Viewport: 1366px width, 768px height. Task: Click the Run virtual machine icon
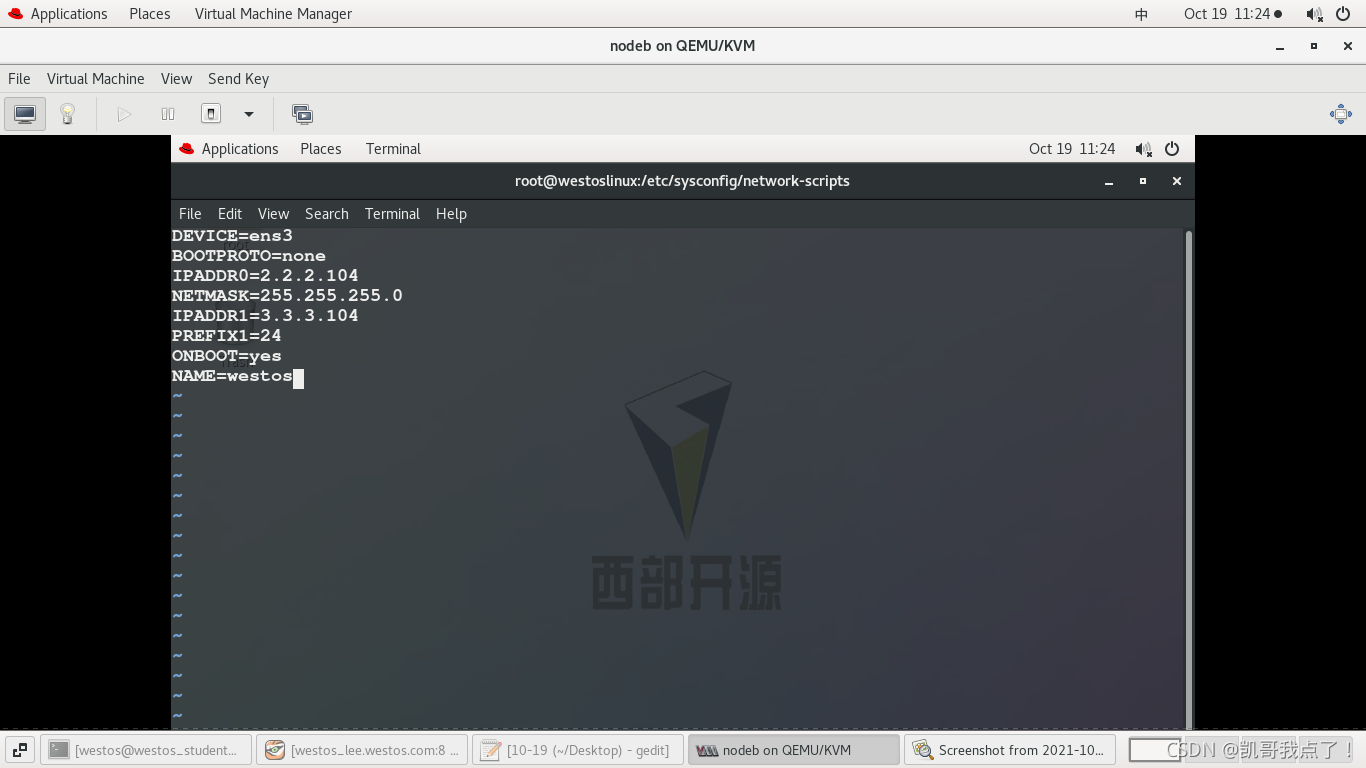(124, 113)
